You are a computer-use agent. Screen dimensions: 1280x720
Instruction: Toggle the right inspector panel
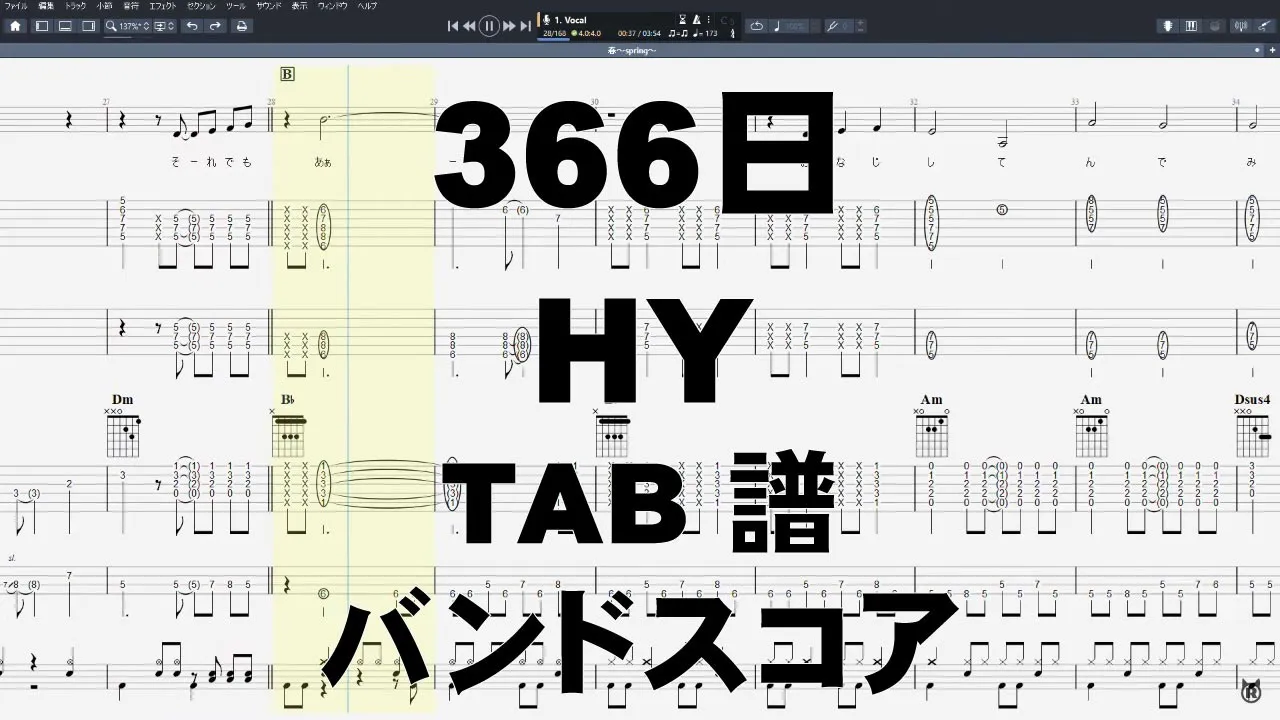click(88, 26)
